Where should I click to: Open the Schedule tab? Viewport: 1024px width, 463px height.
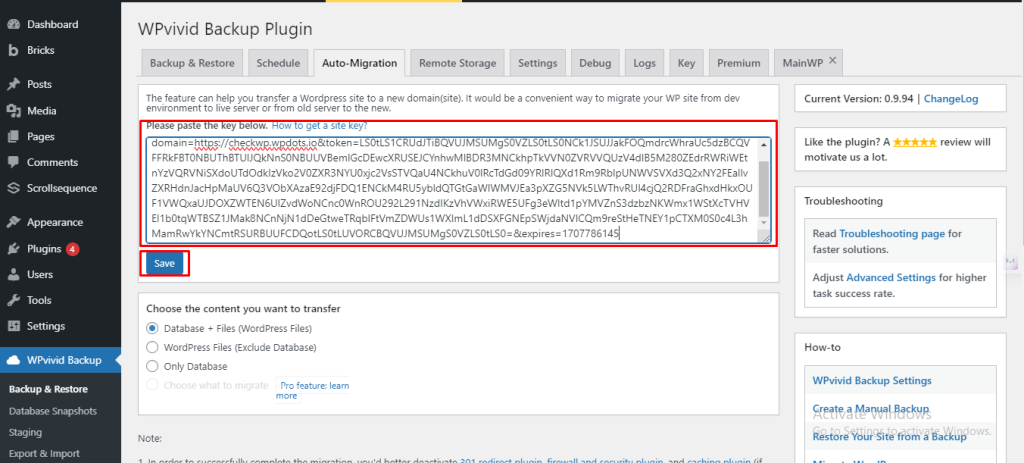click(278, 63)
